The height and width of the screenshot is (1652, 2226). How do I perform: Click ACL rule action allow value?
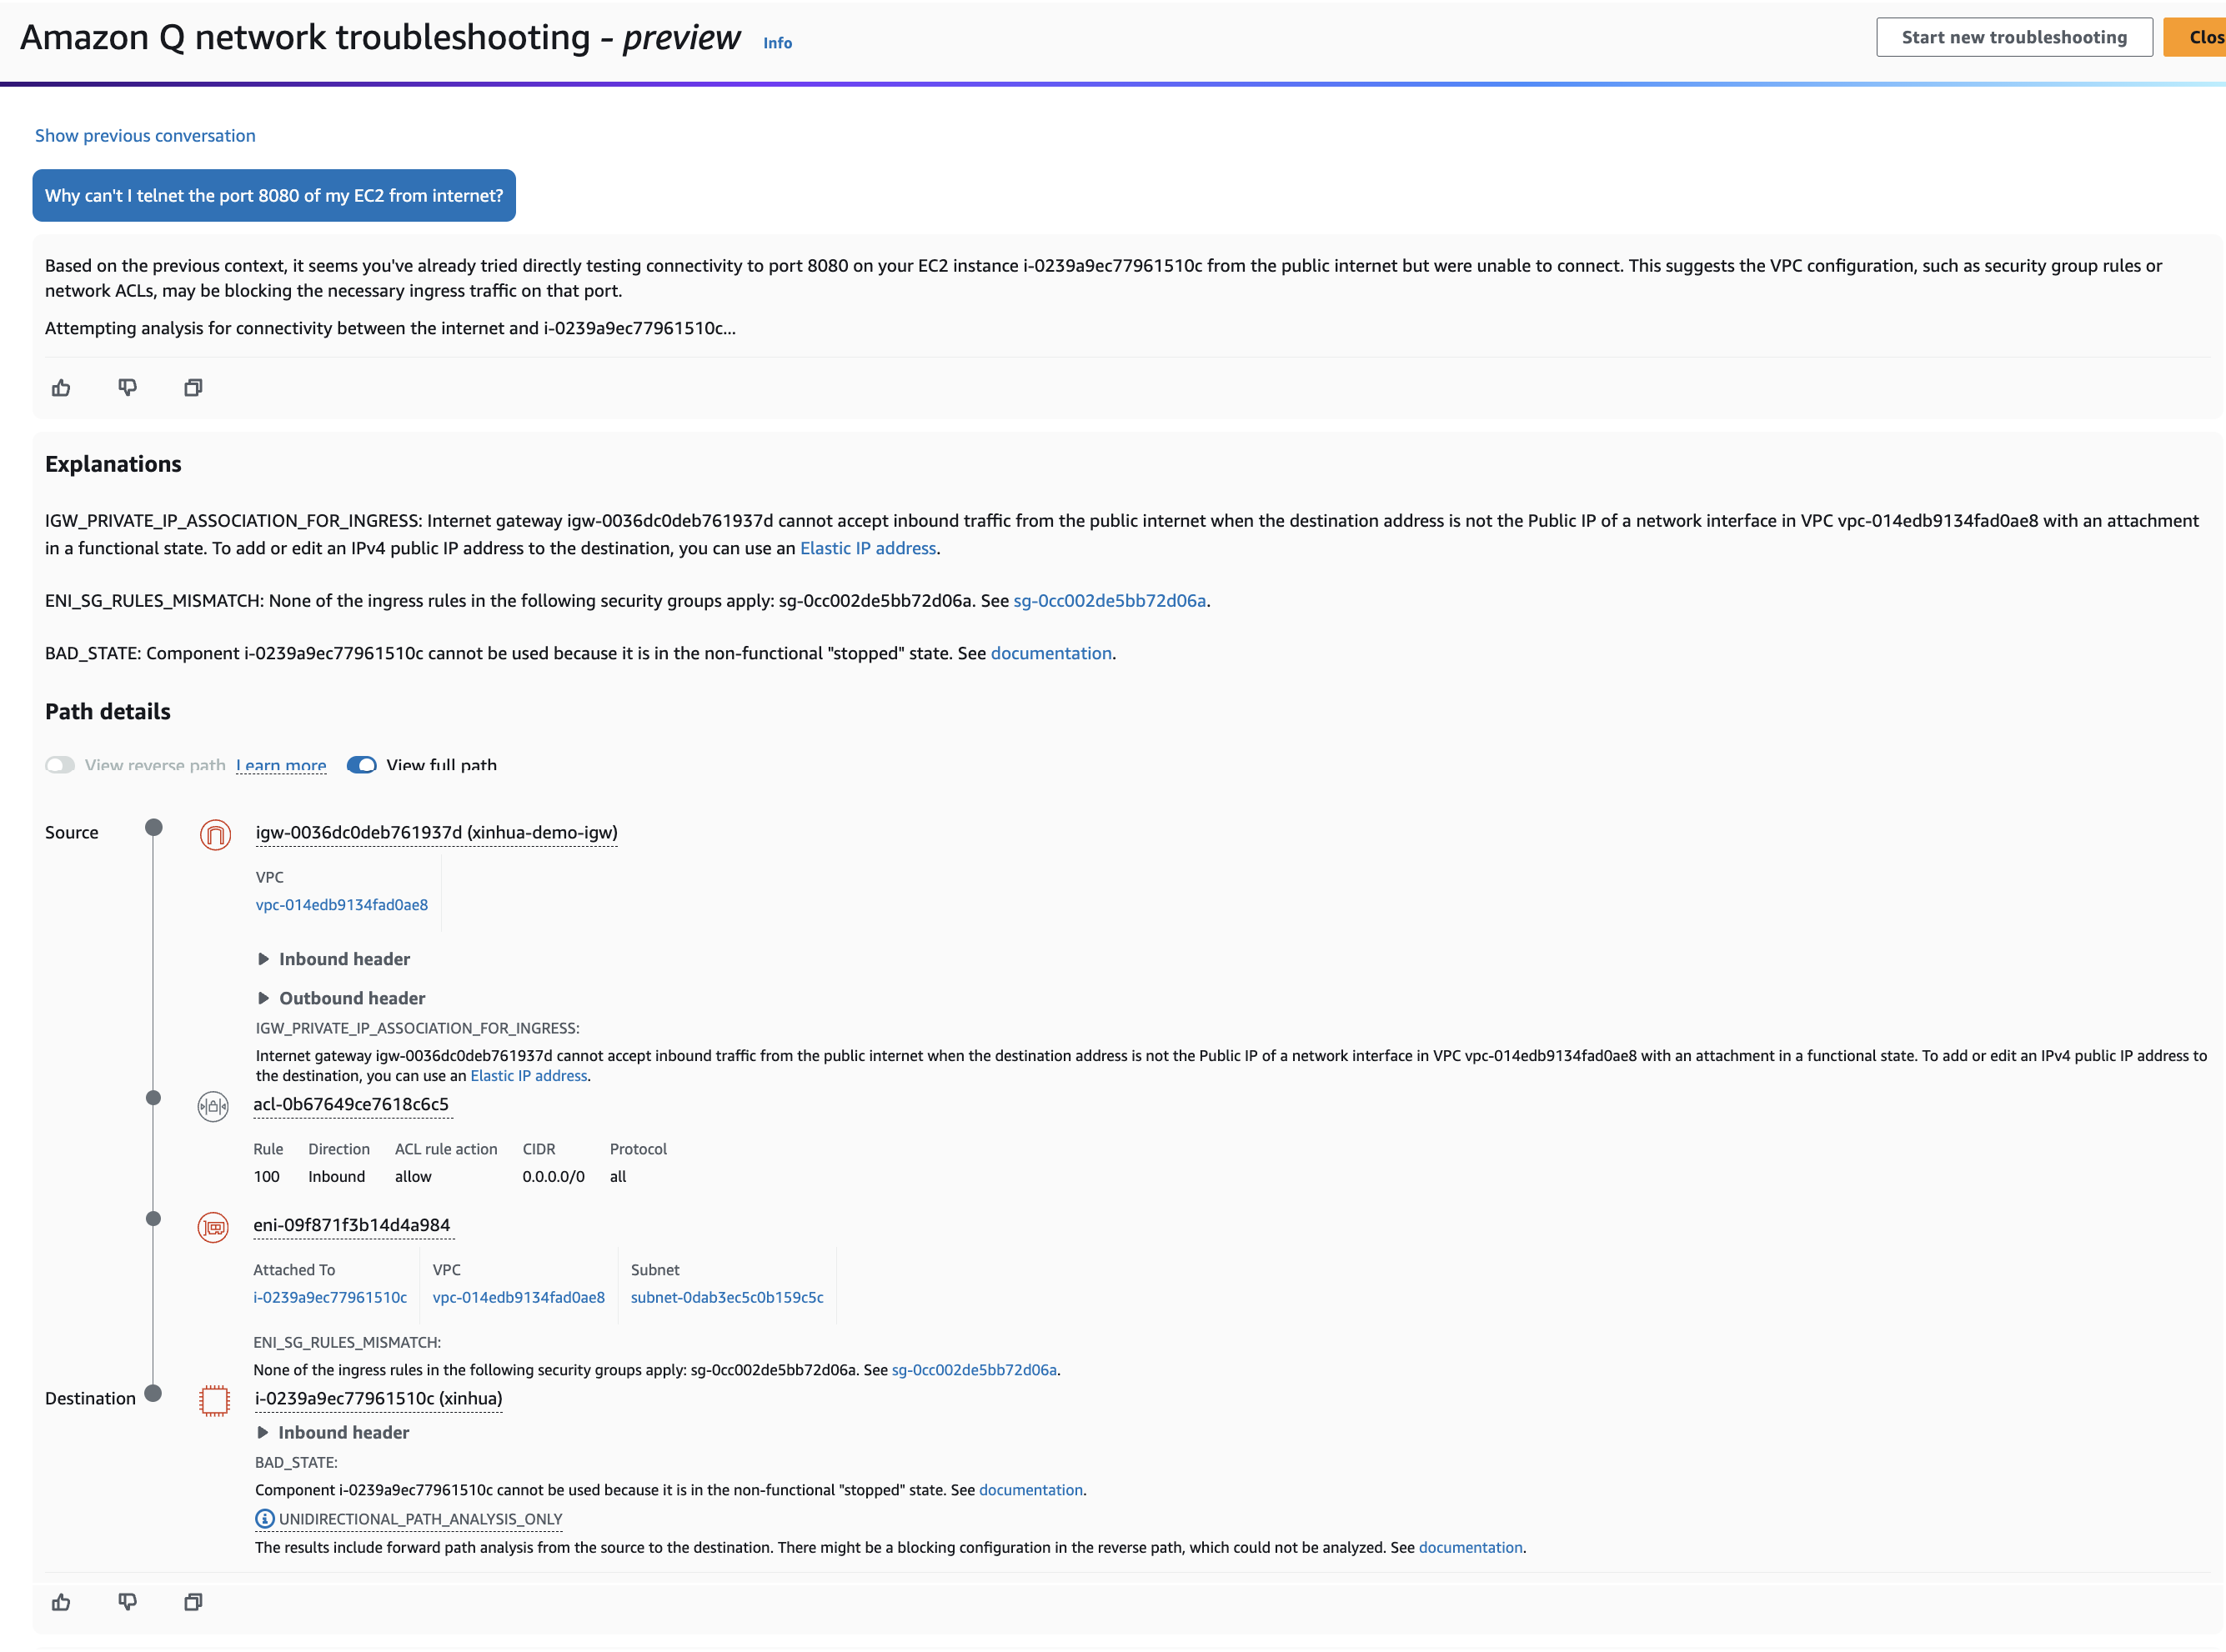coord(413,1177)
